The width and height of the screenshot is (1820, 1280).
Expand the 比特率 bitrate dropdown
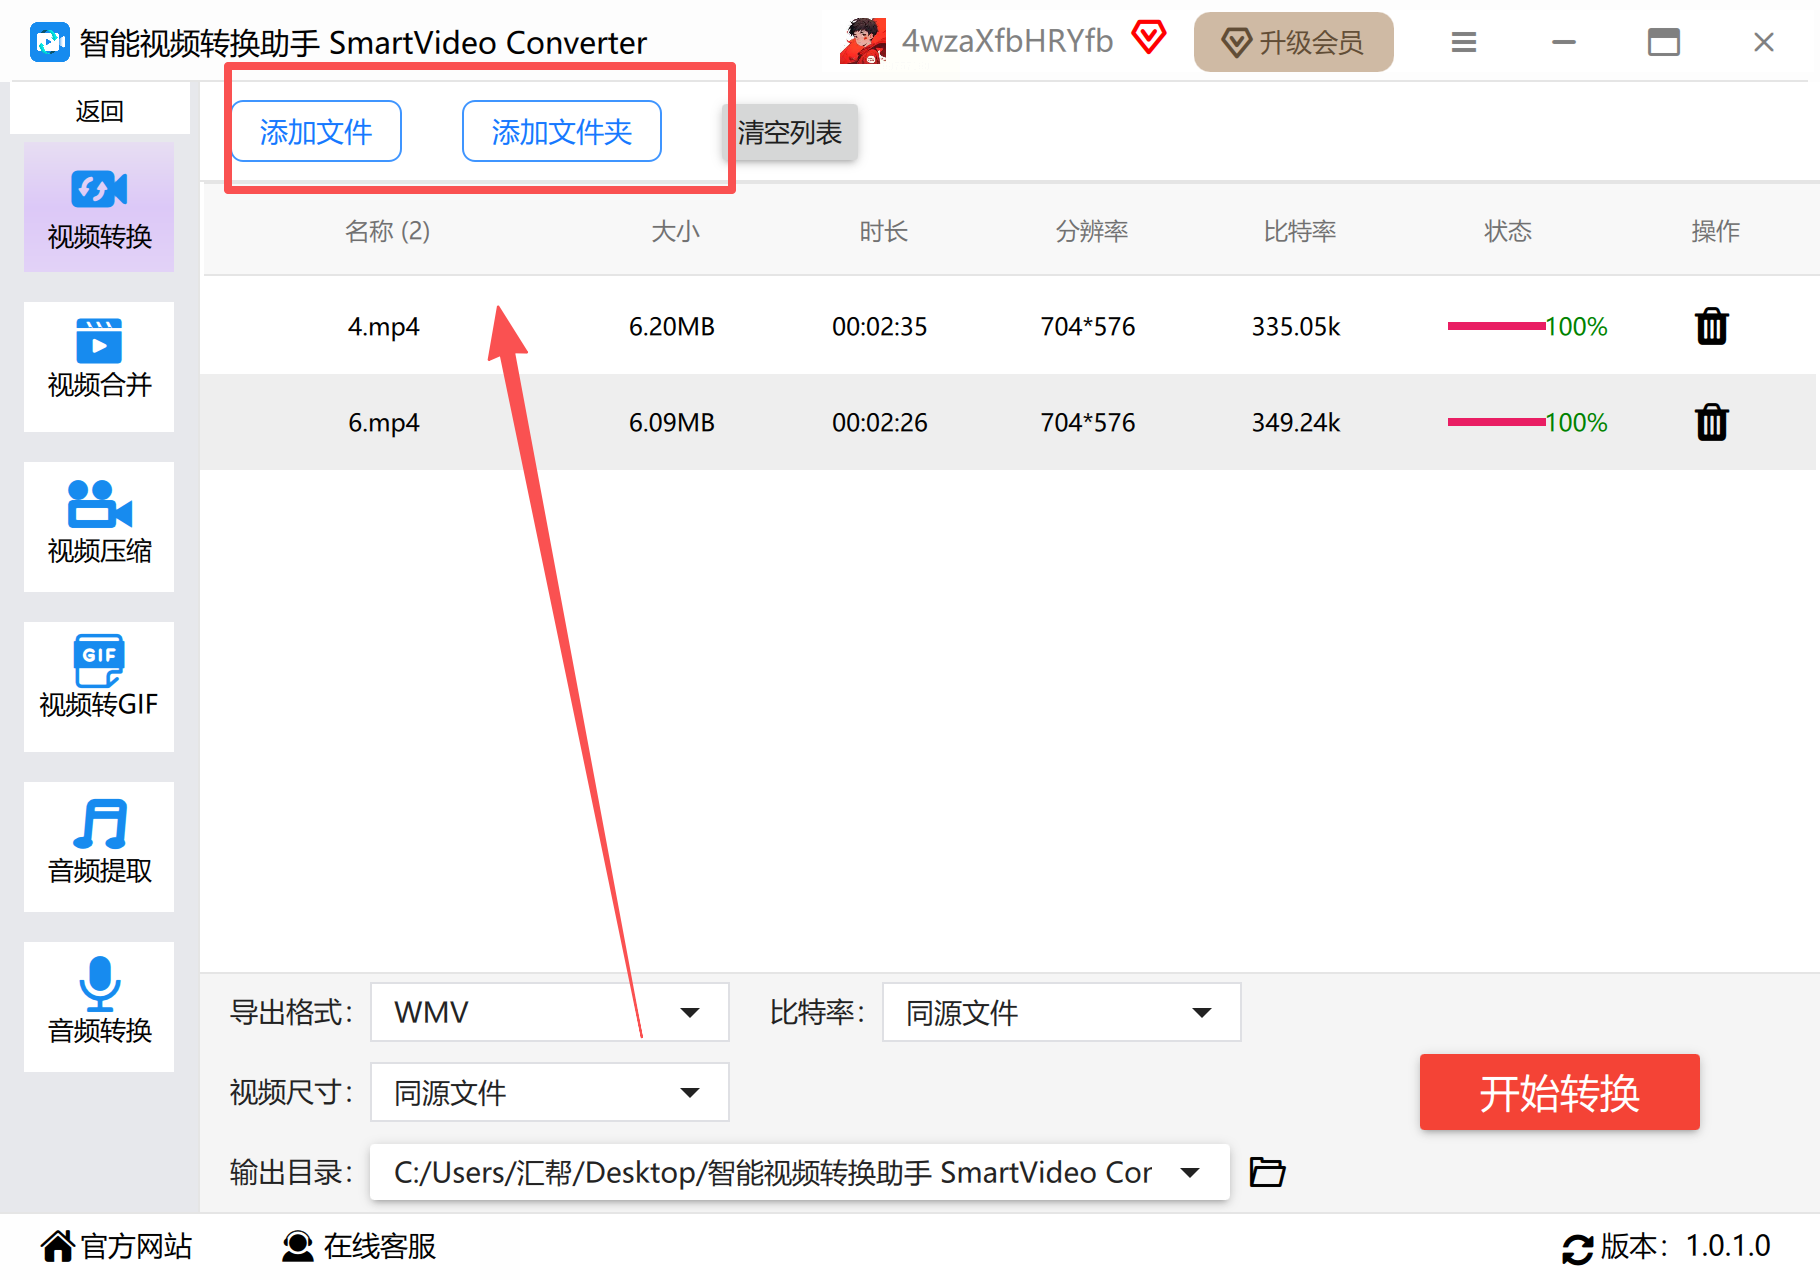[x=1061, y=1012]
